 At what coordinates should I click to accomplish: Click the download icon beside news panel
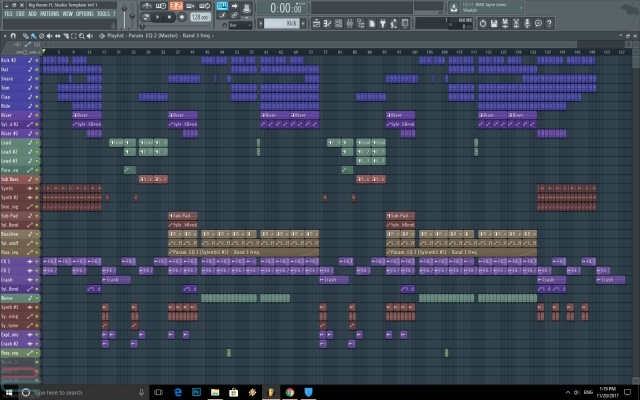click(453, 7)
